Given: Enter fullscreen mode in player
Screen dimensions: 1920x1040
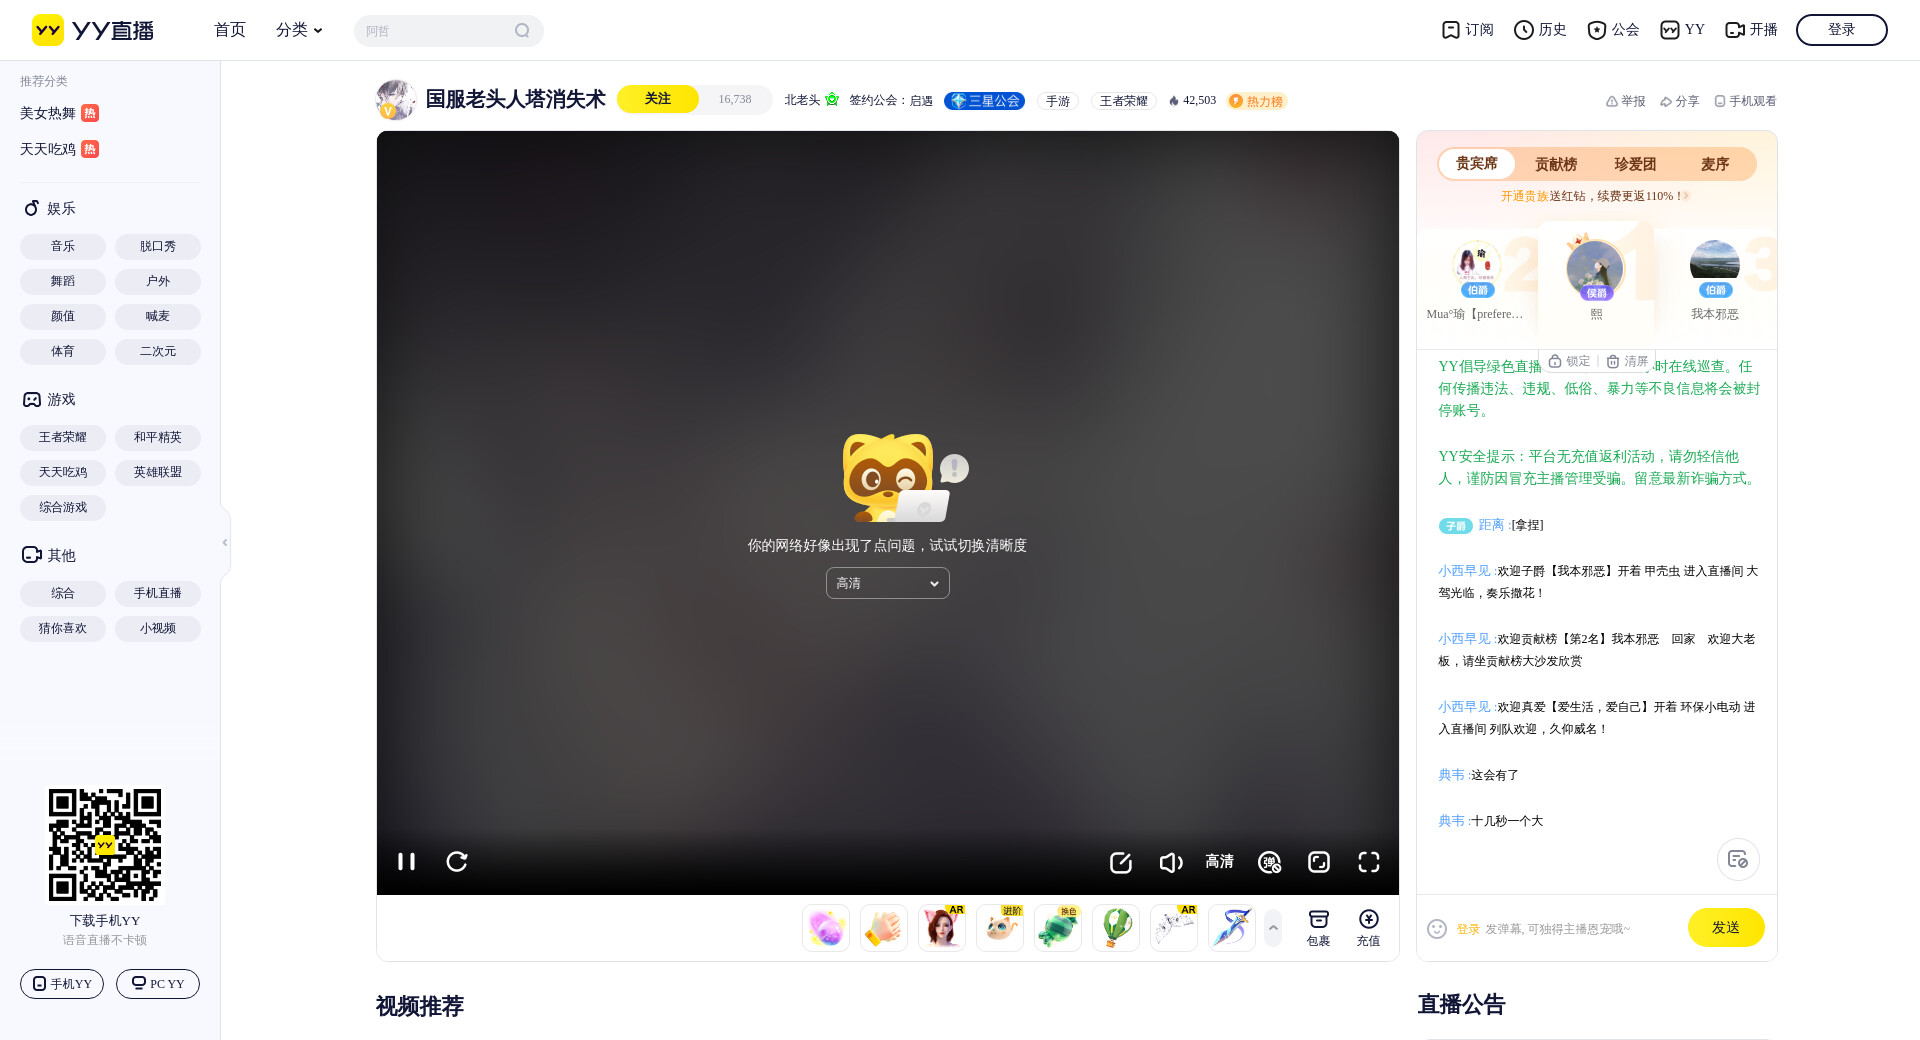Looking at the screenshot, I should click(1368, 862).
